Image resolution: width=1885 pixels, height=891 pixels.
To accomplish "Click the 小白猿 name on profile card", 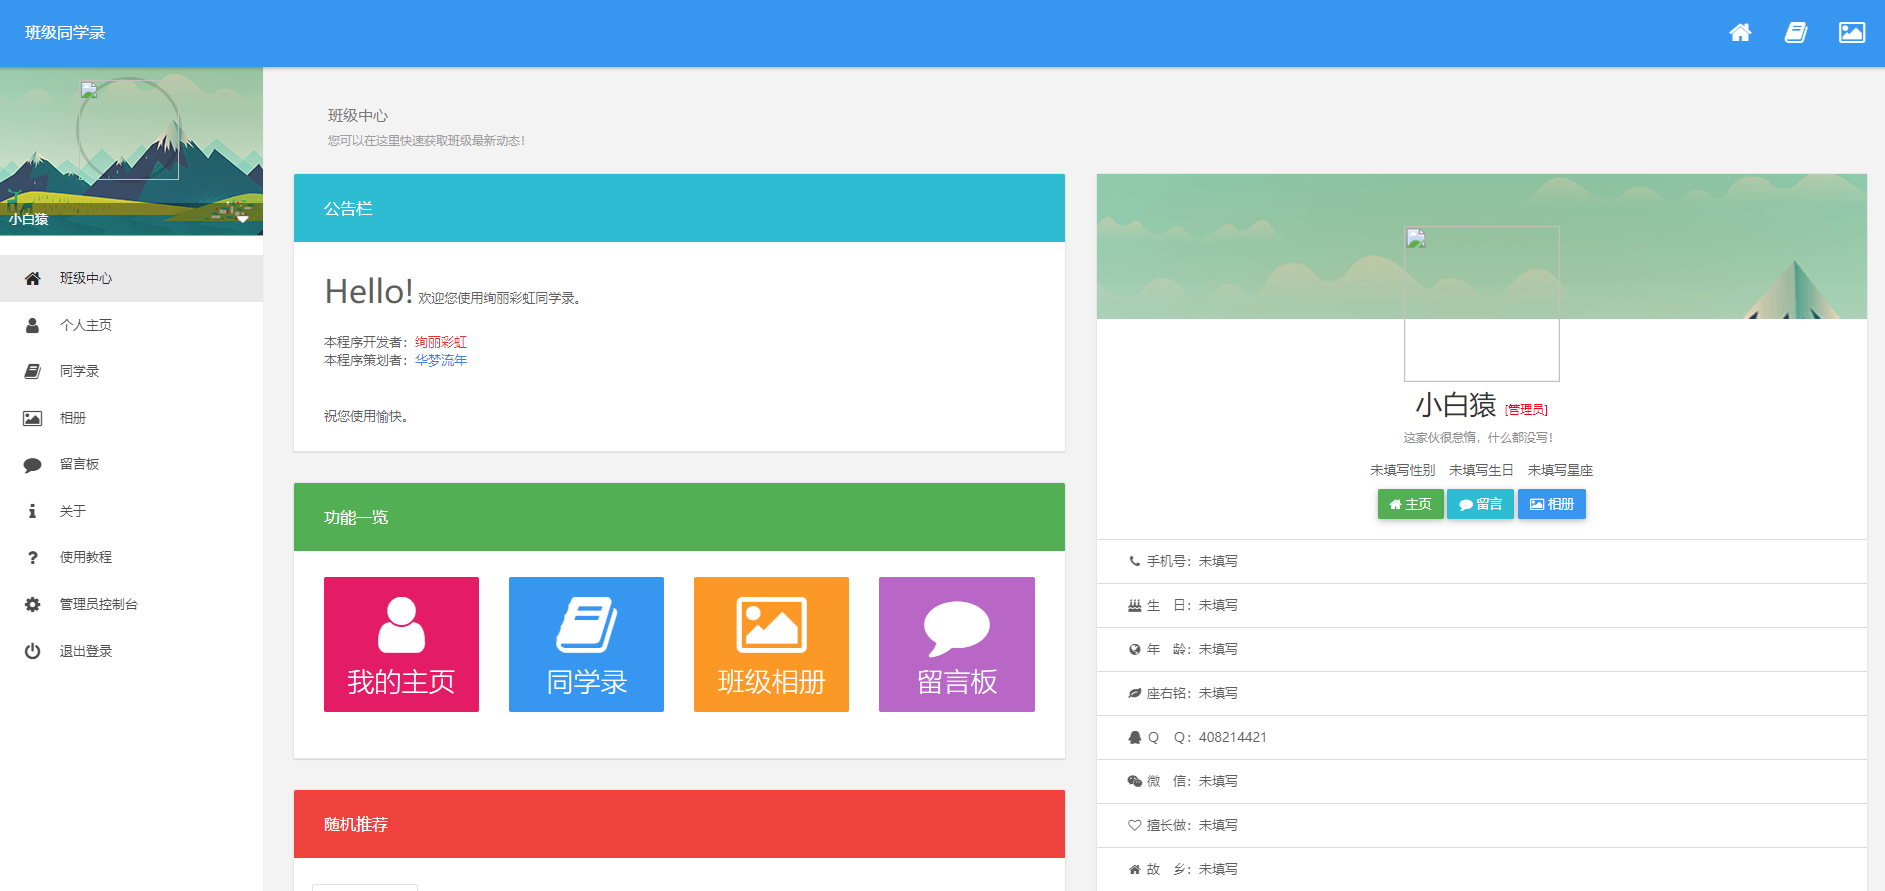I will [1456, 405].
